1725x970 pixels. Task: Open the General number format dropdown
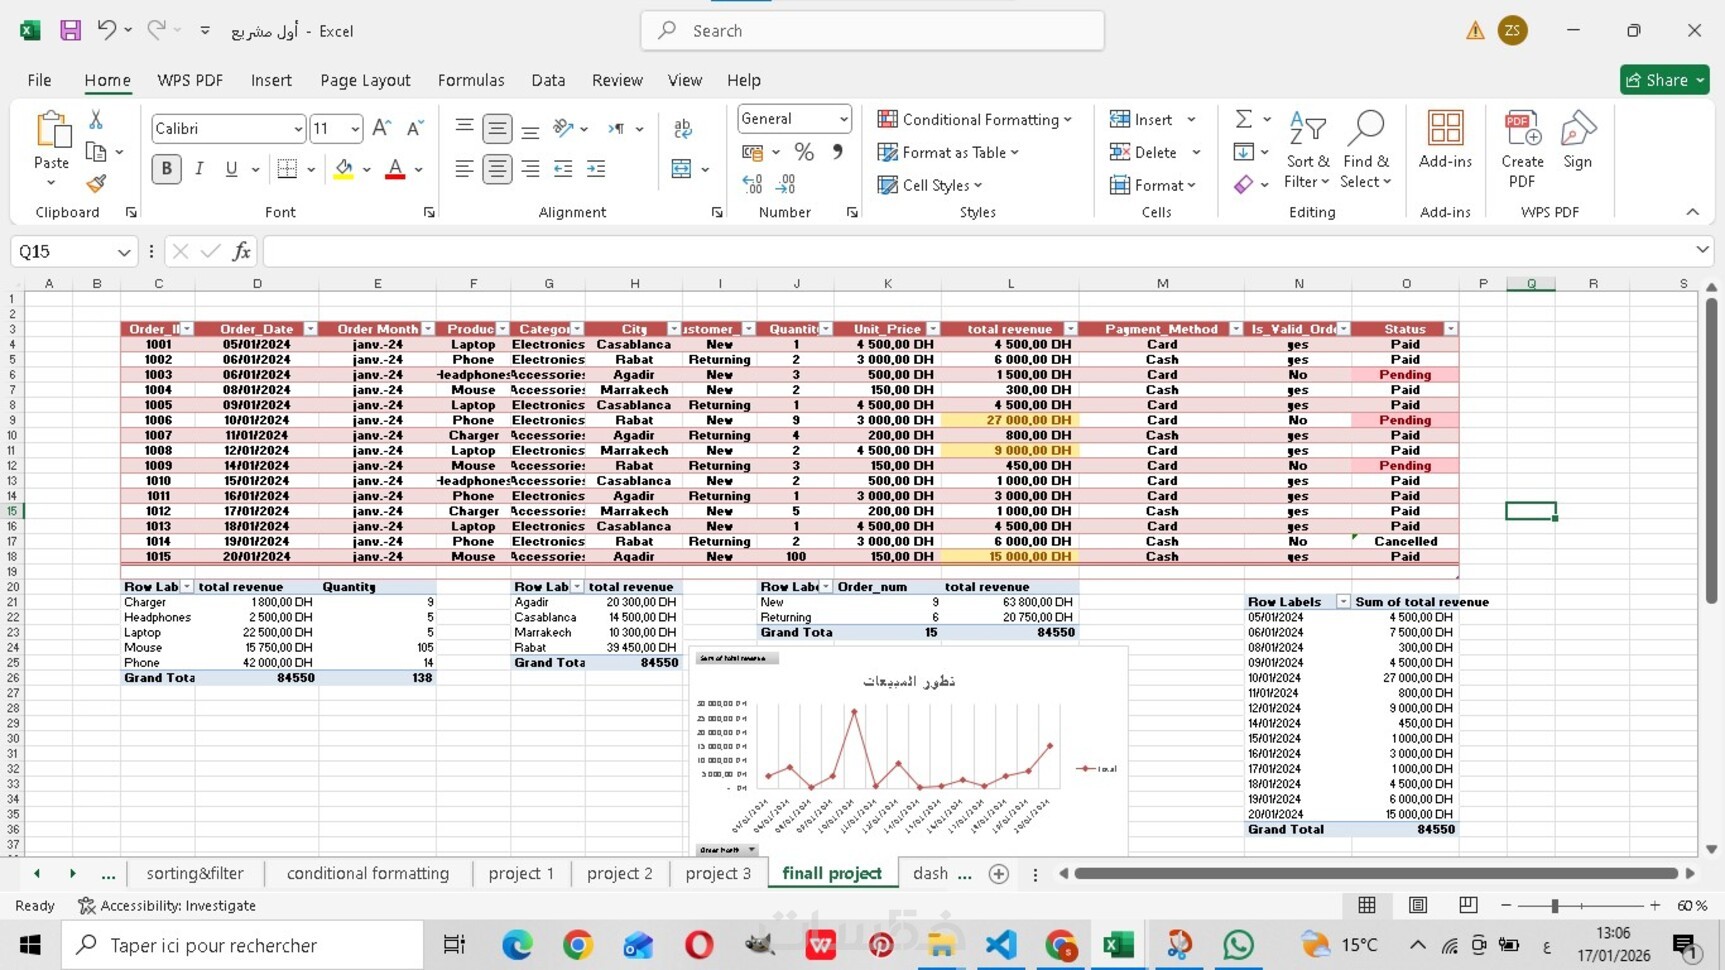coord(844,119)
